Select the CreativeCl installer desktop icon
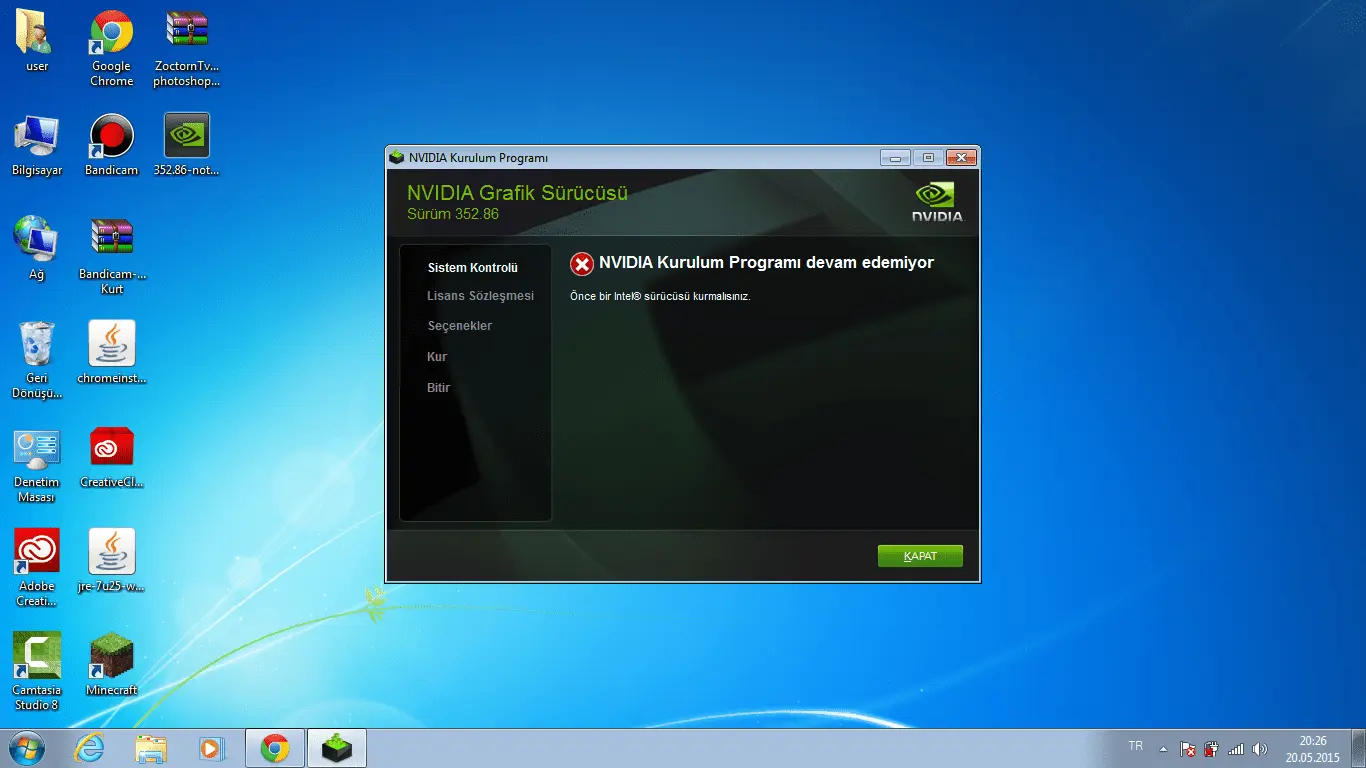Image resolution: width=1366 pixels, height=768 pixels. click(x=112, y=457)
